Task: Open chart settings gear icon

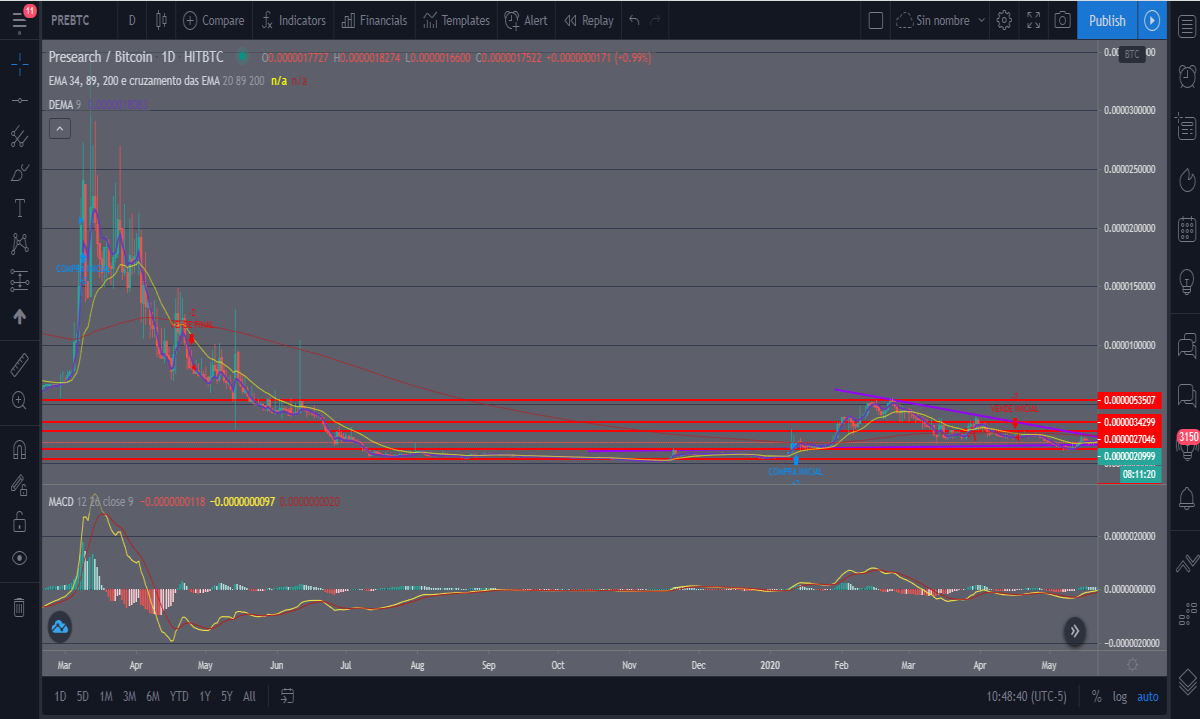Action: pos(1004,20)
